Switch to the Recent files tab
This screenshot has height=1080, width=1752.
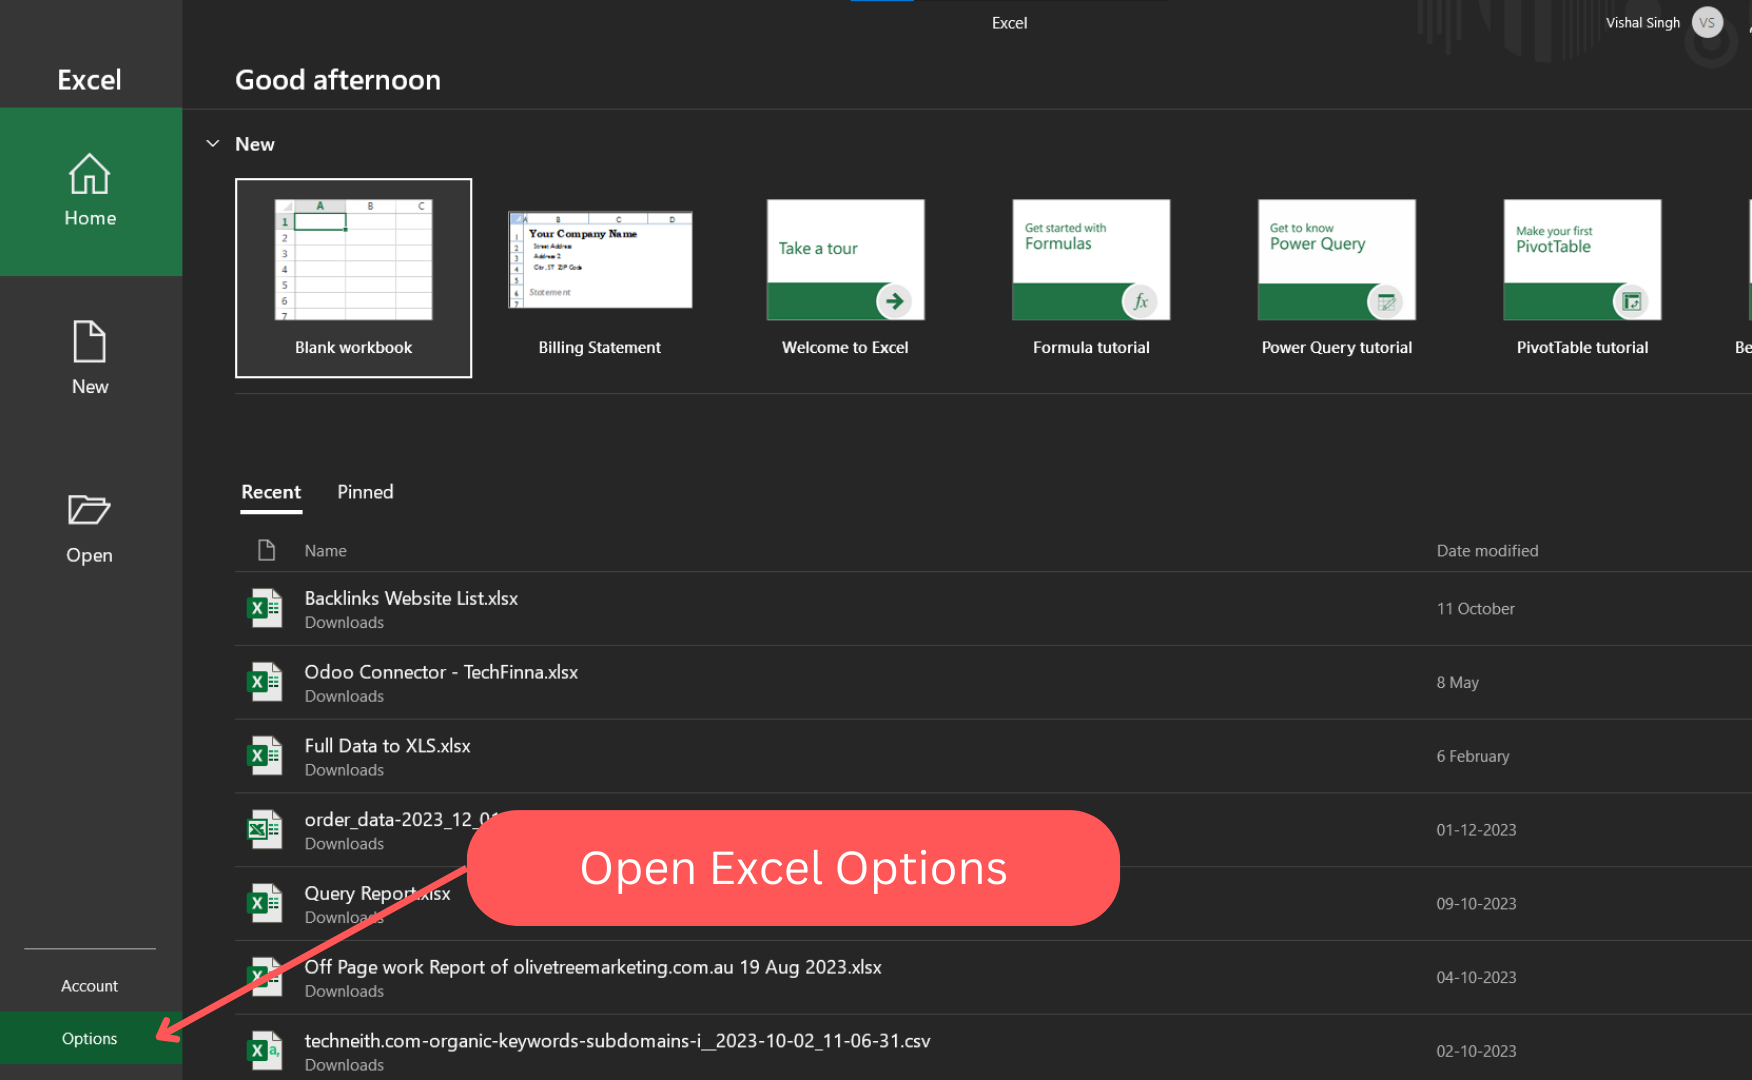click(x=271, y=492)
